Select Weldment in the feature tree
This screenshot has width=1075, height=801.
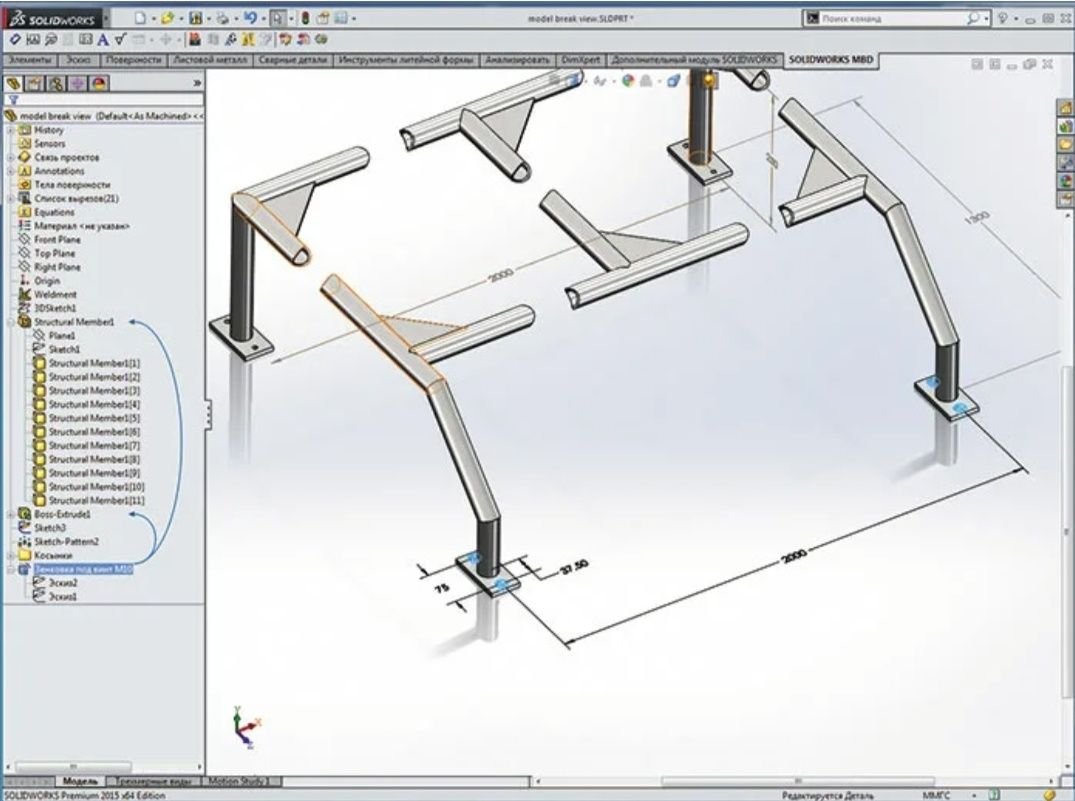coord(55,294)
